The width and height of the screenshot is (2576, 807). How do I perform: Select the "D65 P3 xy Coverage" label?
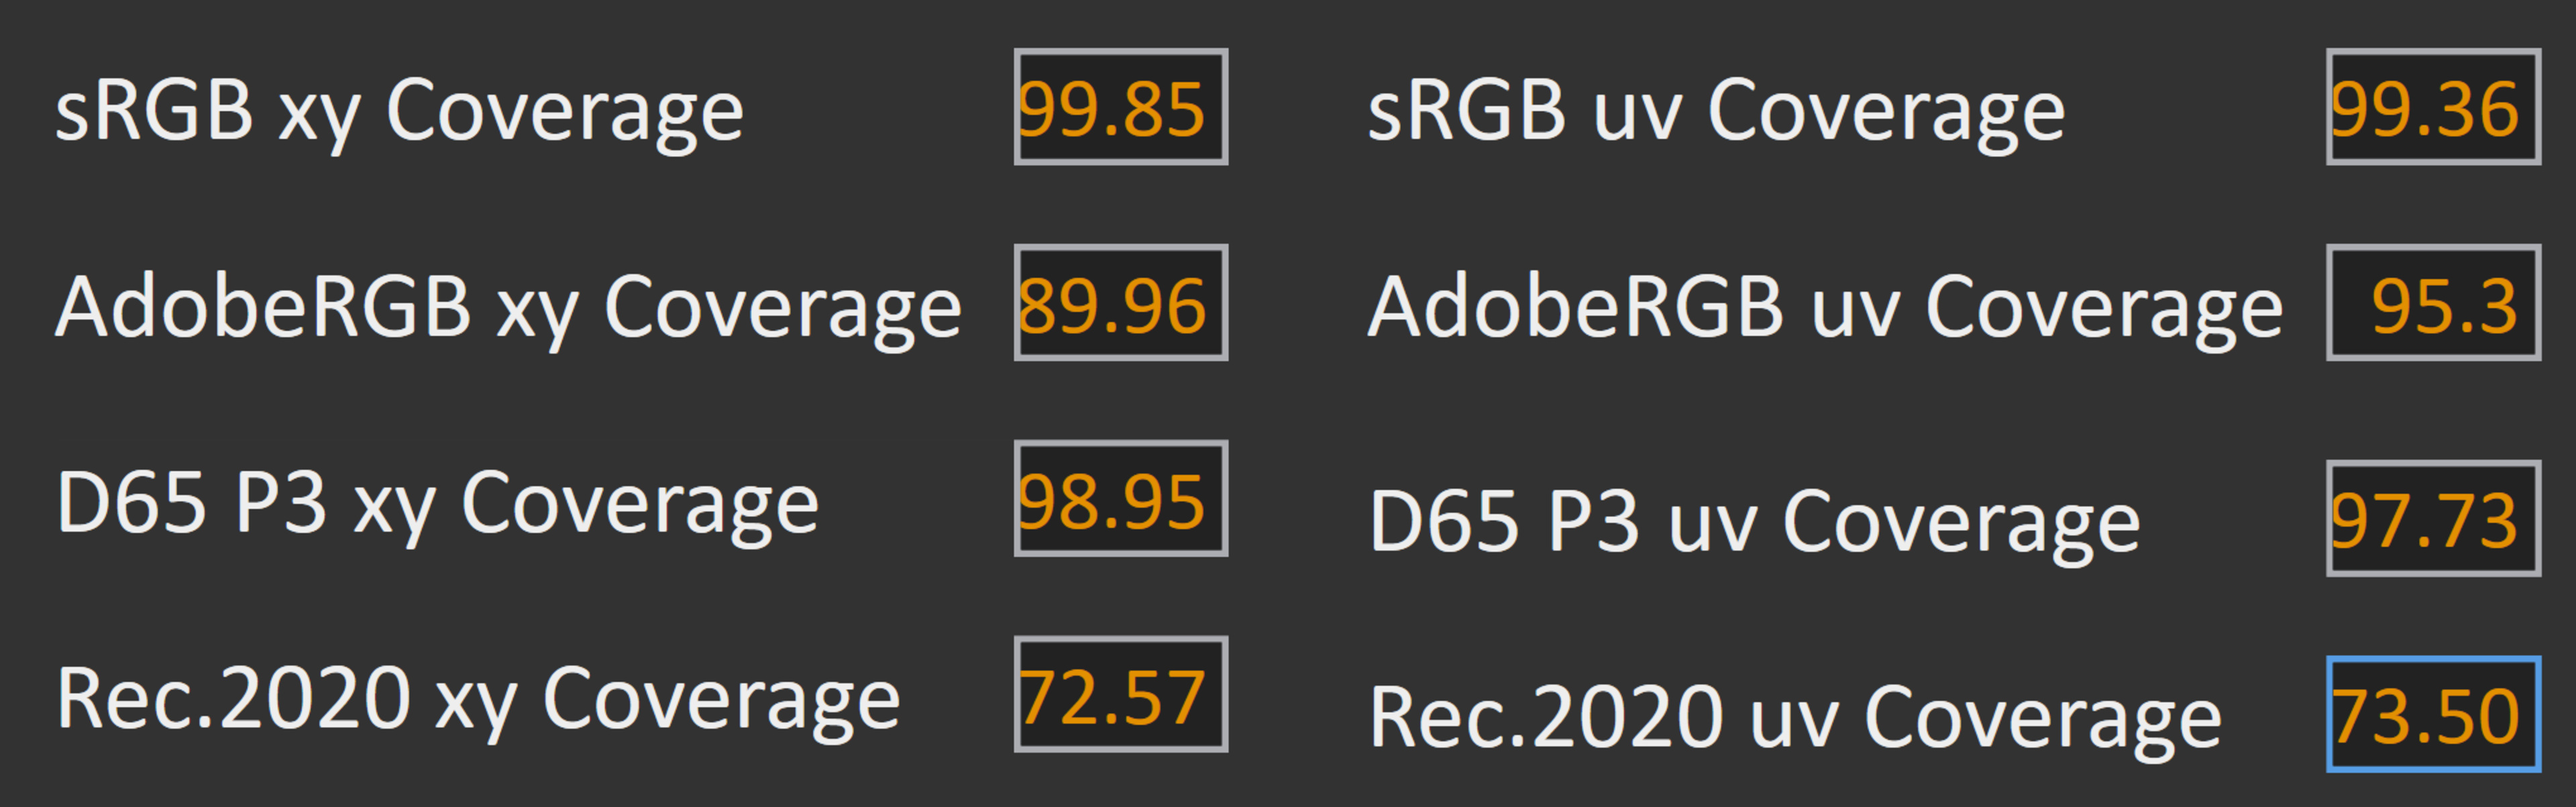click(x=437, y=502)
